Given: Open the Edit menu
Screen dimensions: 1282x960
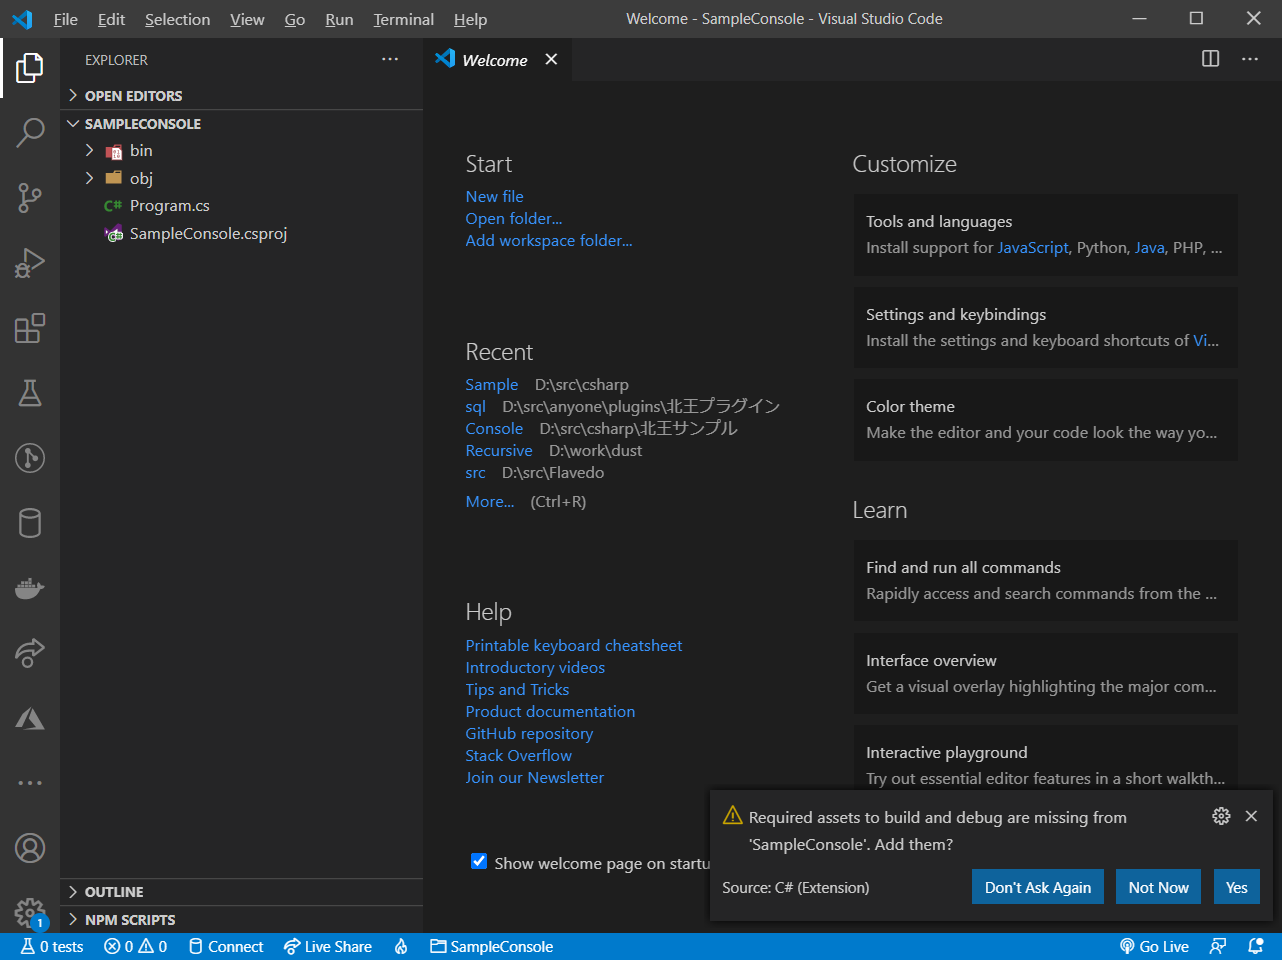Looking at the screenshot, I should [x=111, y=19].
